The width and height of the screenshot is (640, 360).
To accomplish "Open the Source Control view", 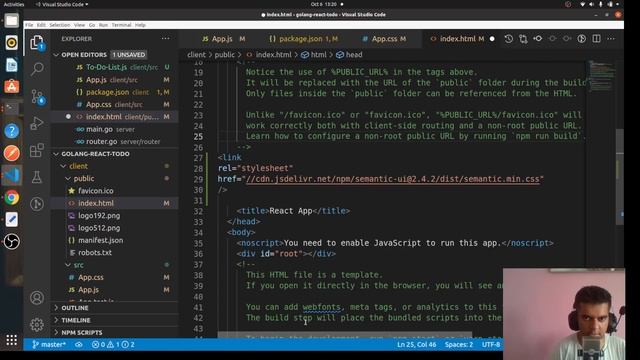I will tap(37, 97).
